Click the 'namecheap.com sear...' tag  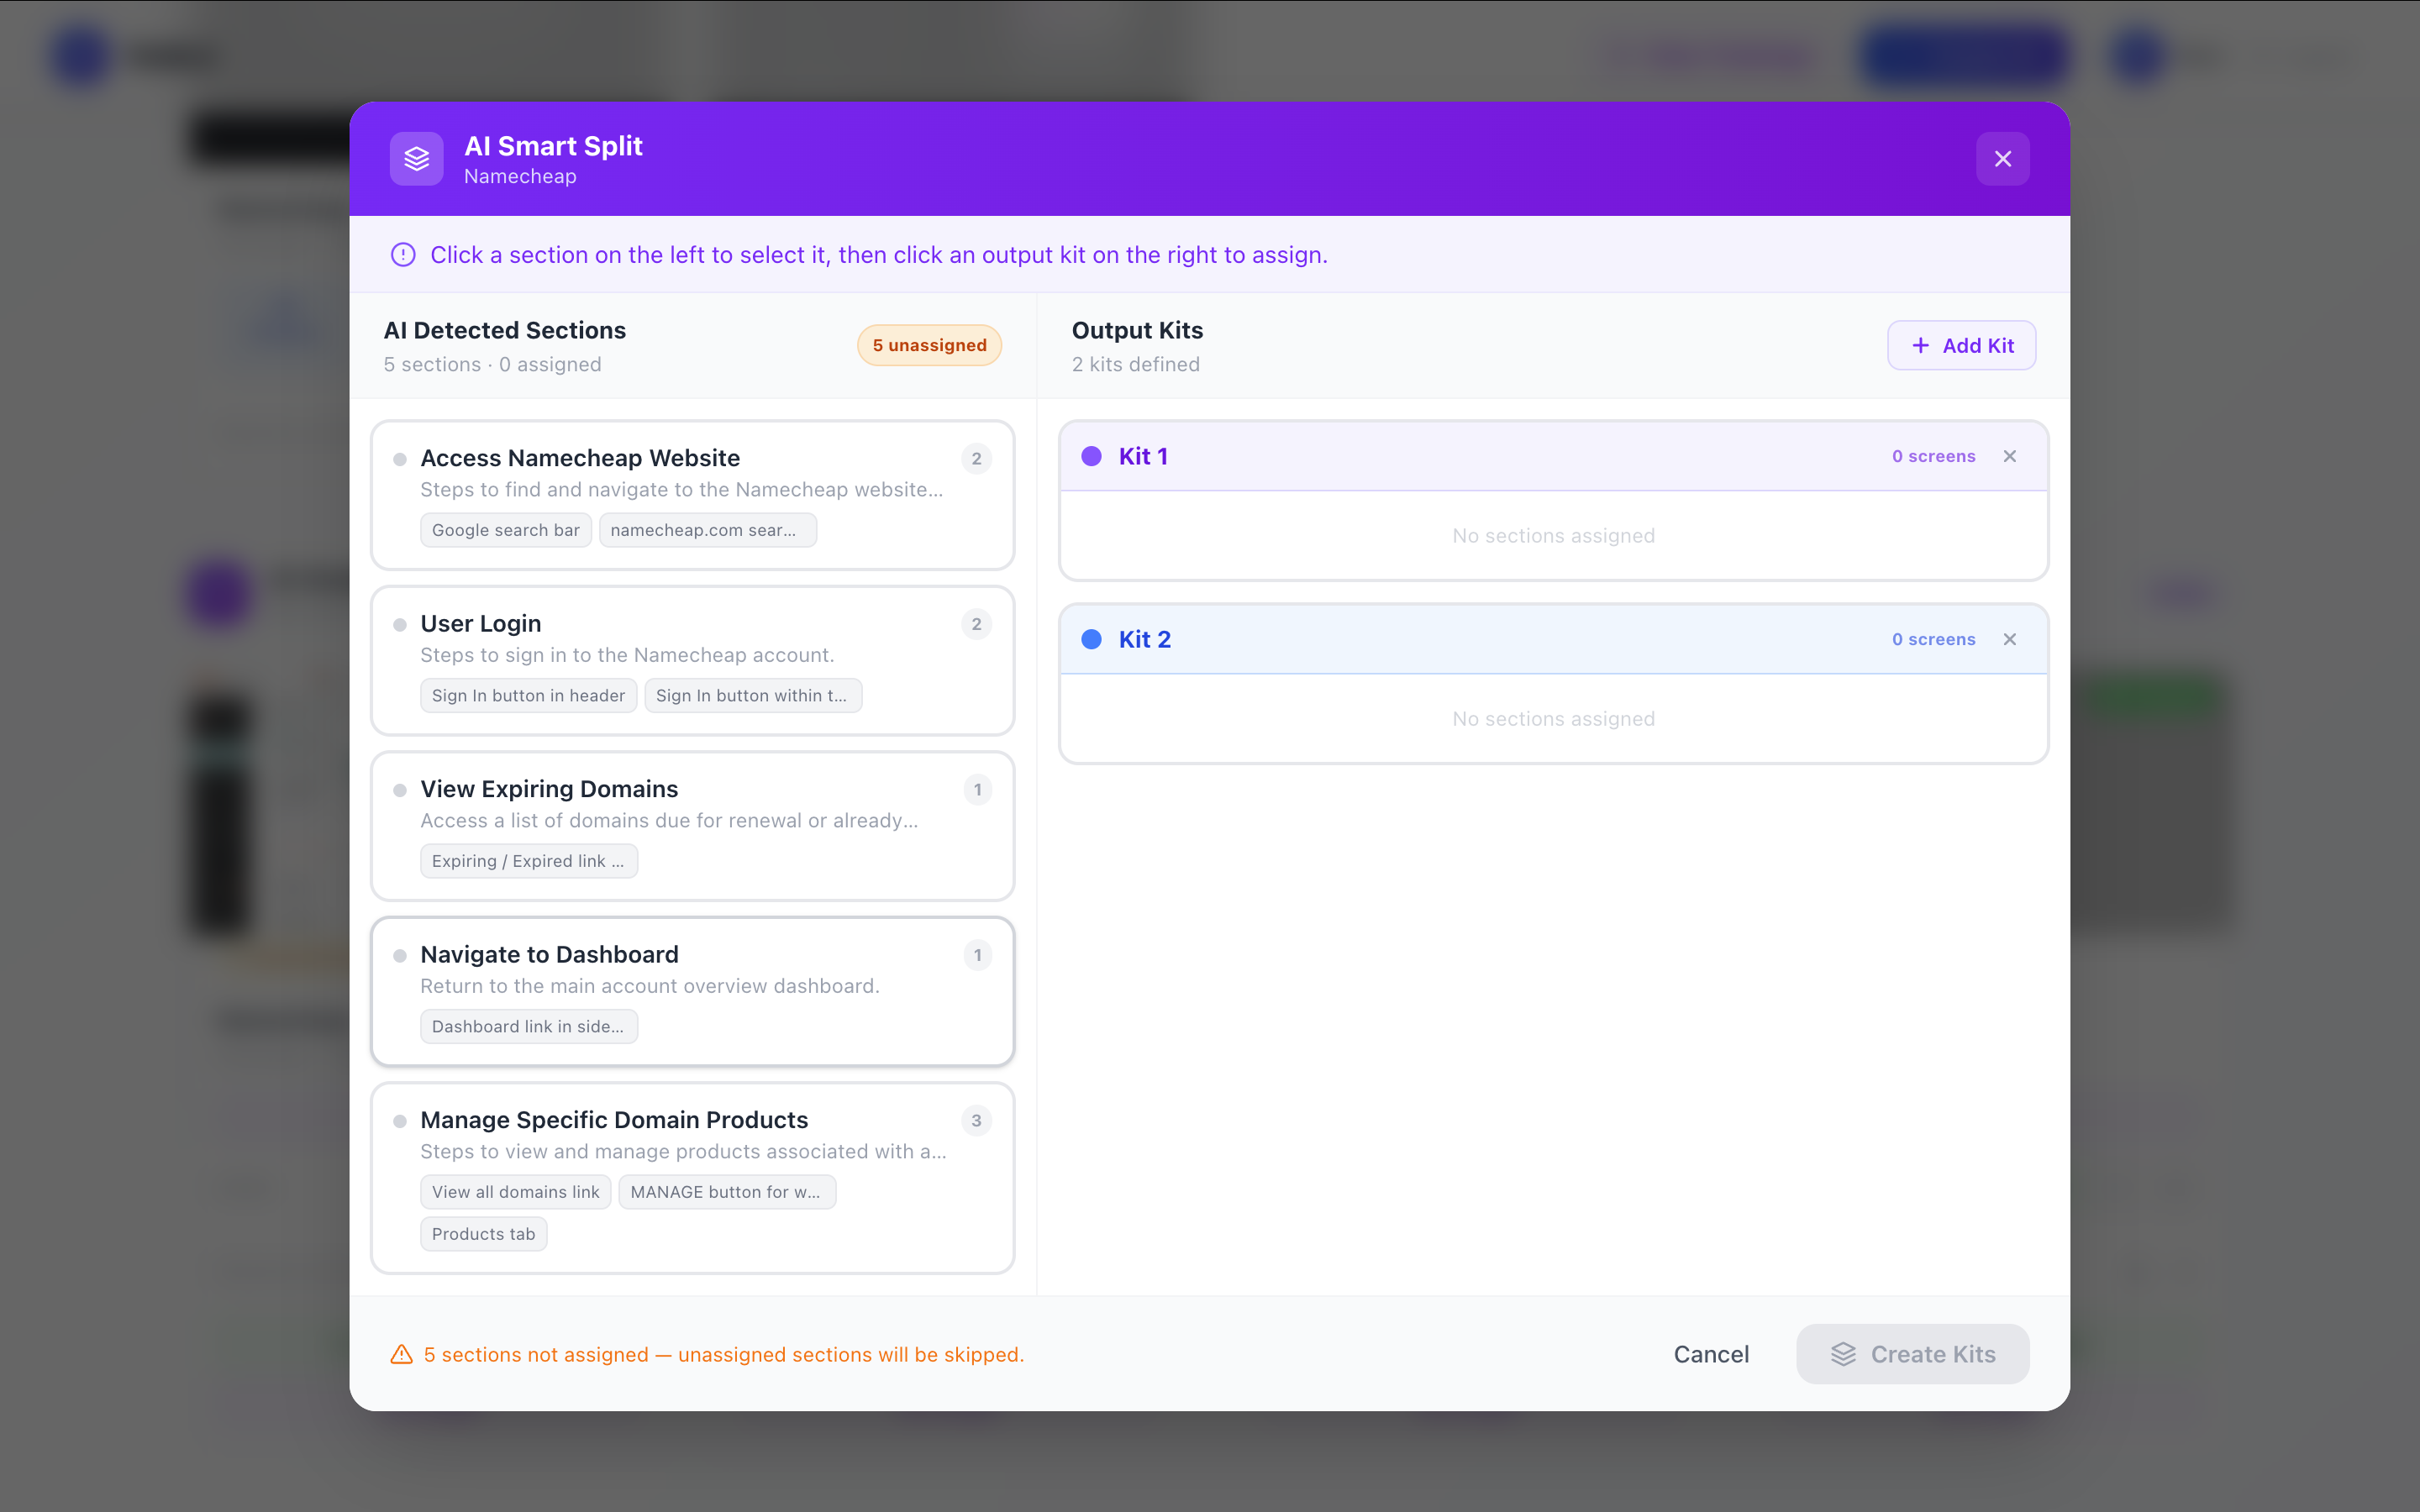[x=707, y=530]
